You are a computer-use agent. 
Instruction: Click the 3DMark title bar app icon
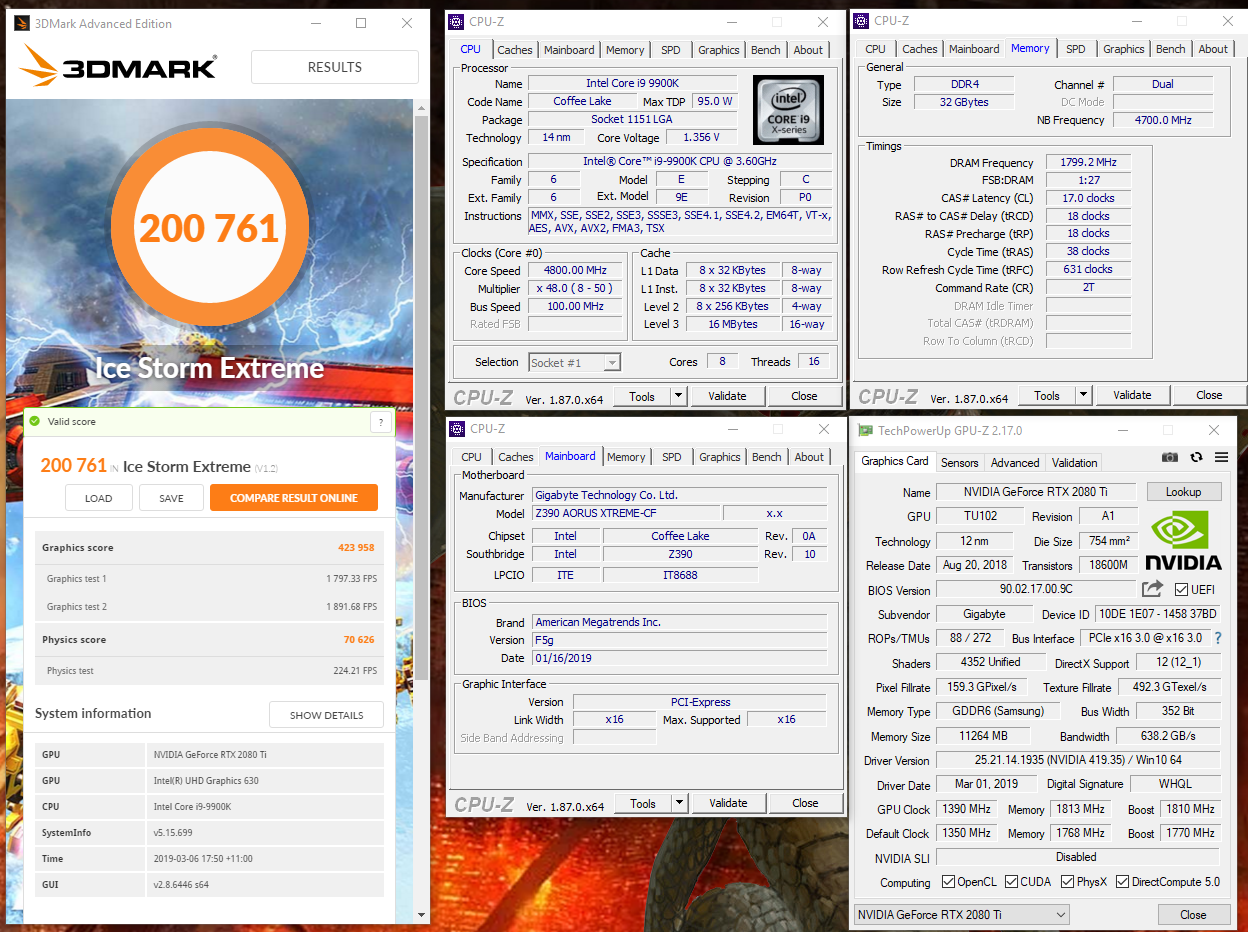[21, 23]
